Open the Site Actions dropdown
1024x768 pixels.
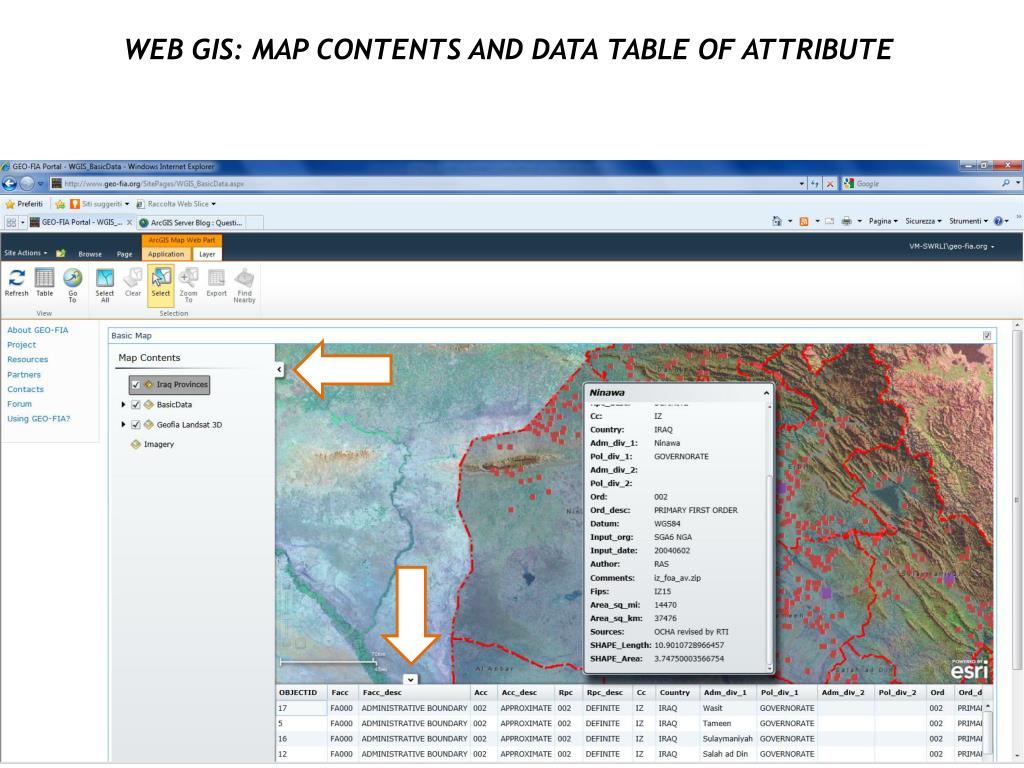coord(25,253)
